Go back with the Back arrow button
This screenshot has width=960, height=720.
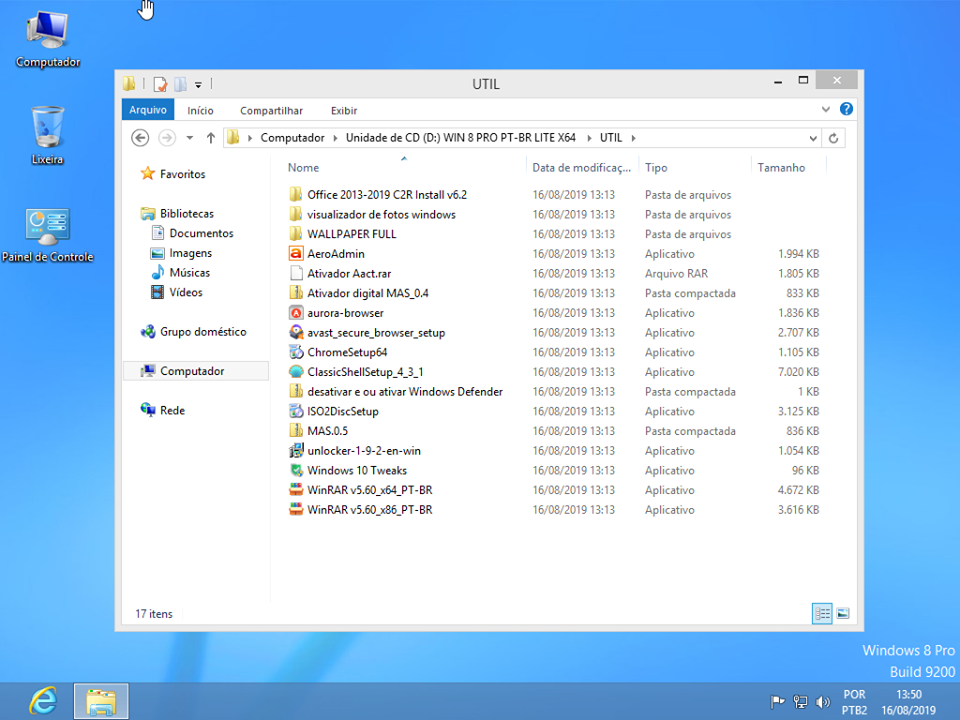(140, 138)
